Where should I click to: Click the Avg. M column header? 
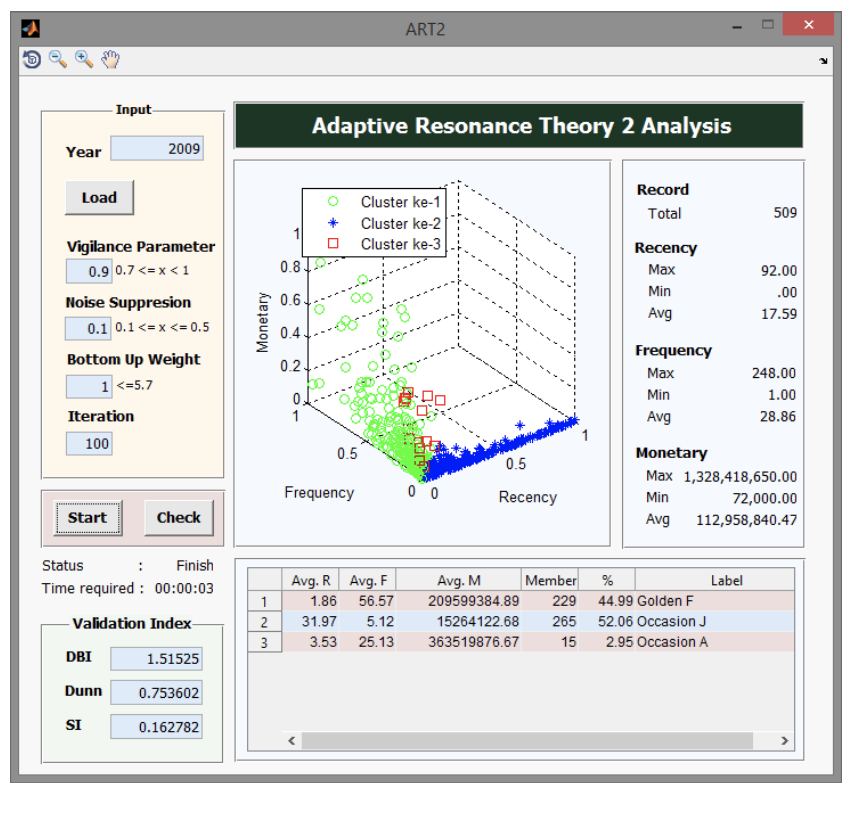pos(459,580)
